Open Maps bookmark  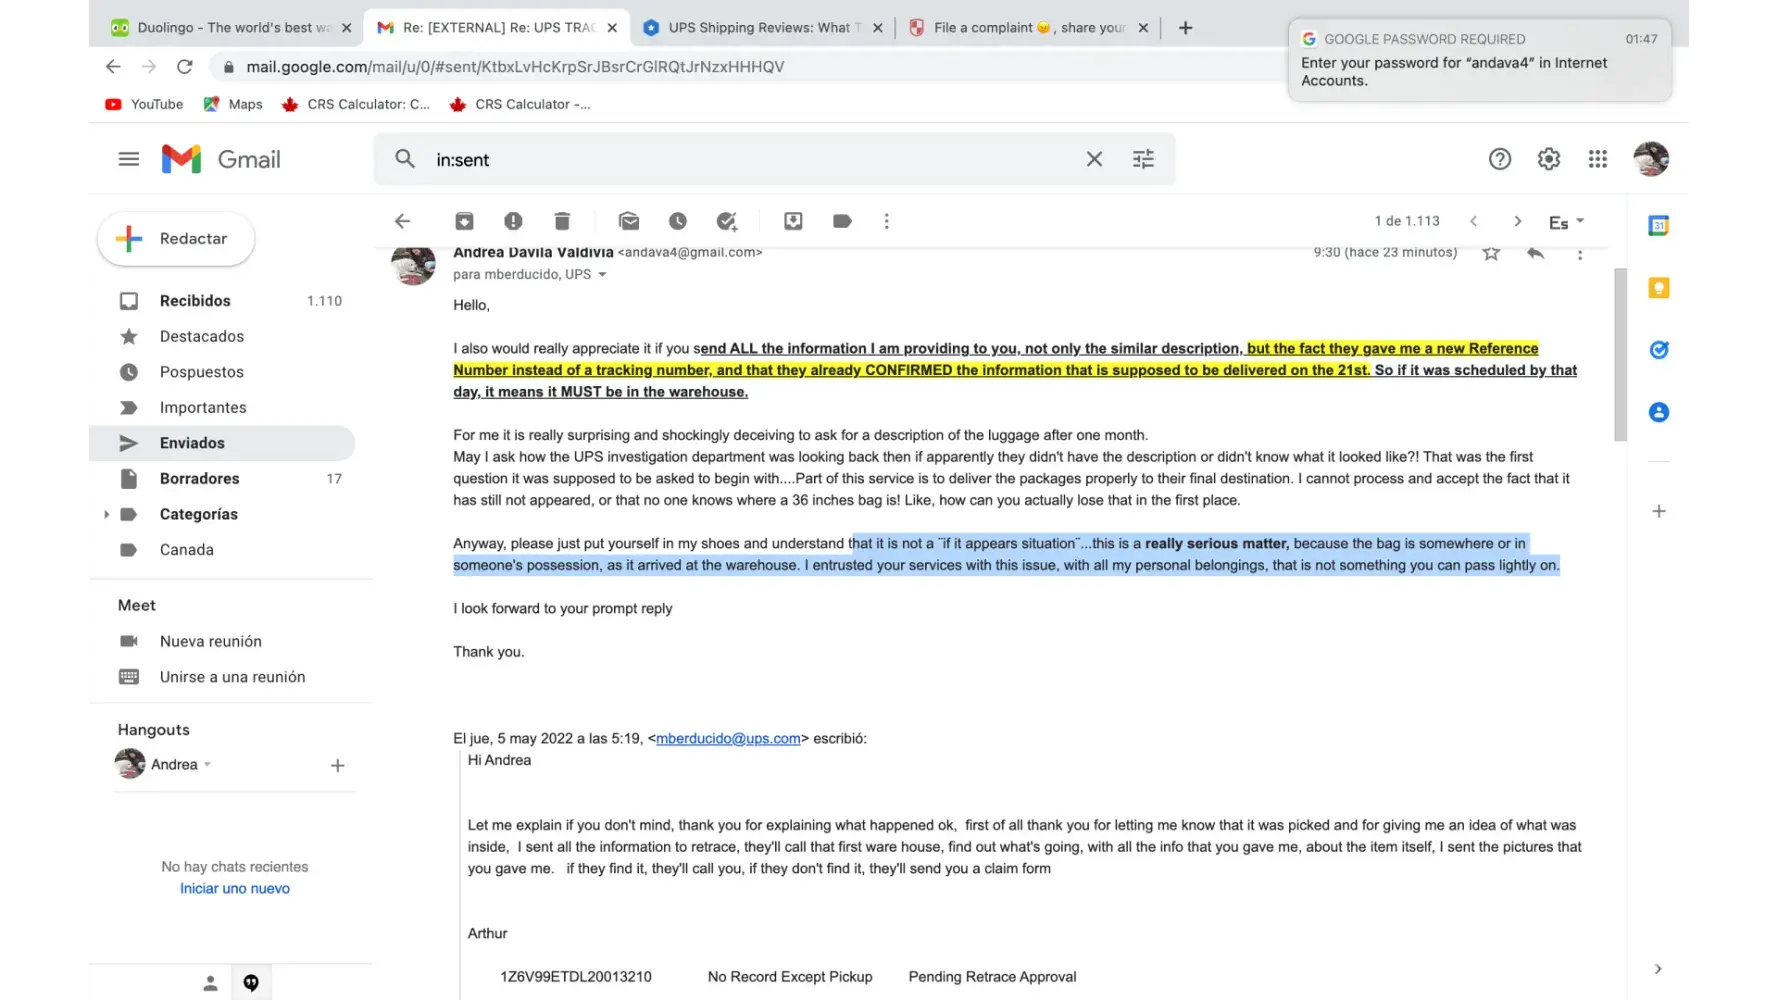[233, 104]
